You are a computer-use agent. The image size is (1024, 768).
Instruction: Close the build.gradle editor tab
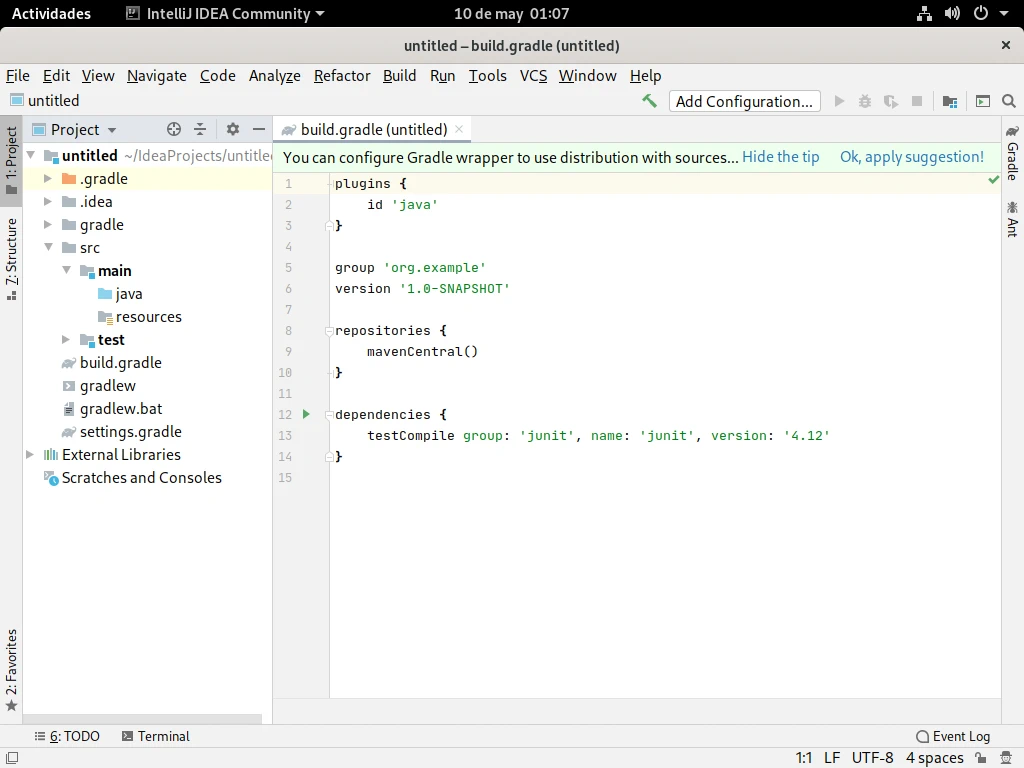click(x=459, y=129)
